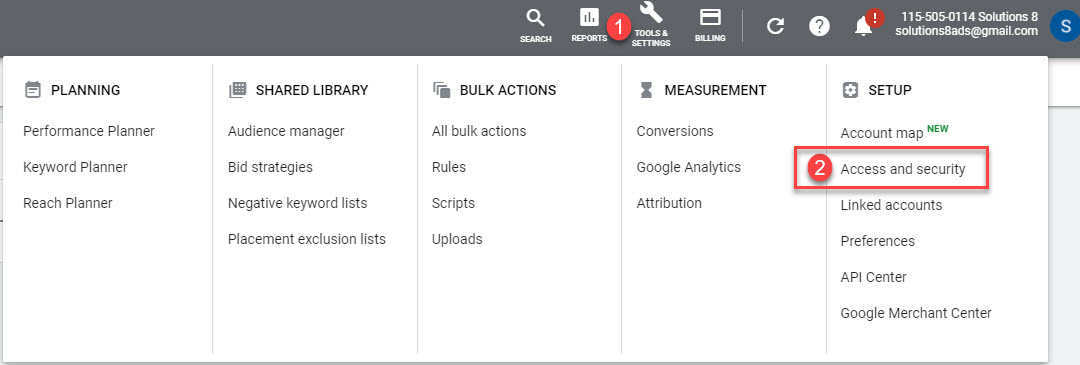Click the Shared Library grid icon
Image resolution: width=1080 pixels, height=365 pixels.
click(x=237, y=90)
